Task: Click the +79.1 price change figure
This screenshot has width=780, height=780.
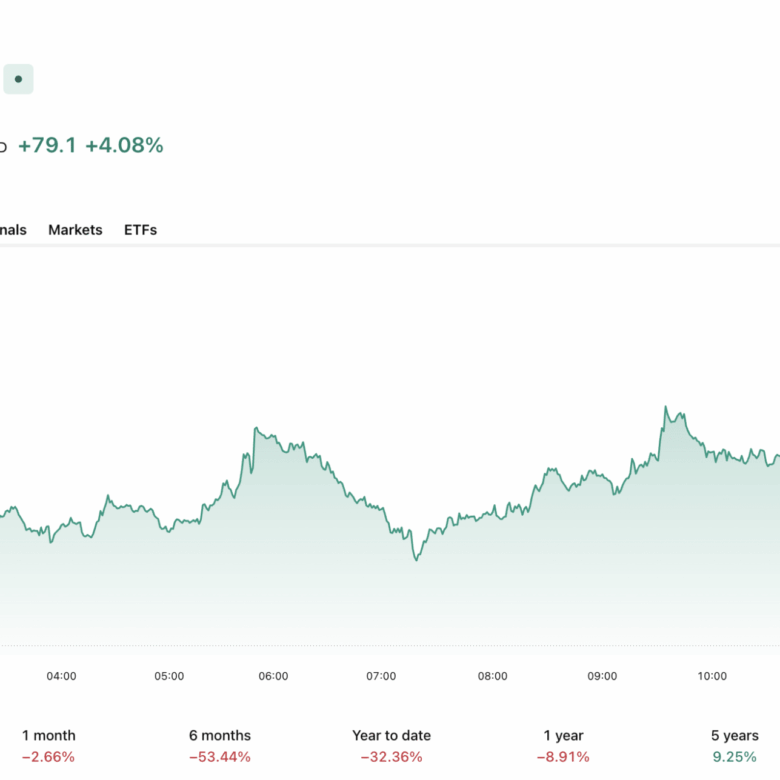Action: pyautogui.click(x=47, y=146)
